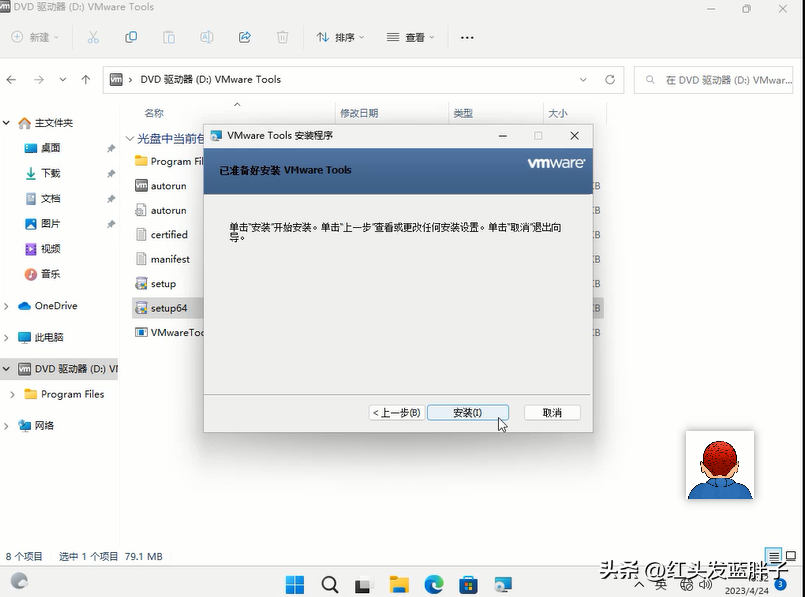The image size is (805, 597).
Task: Click the address bar path
Action: pos(210,80)
